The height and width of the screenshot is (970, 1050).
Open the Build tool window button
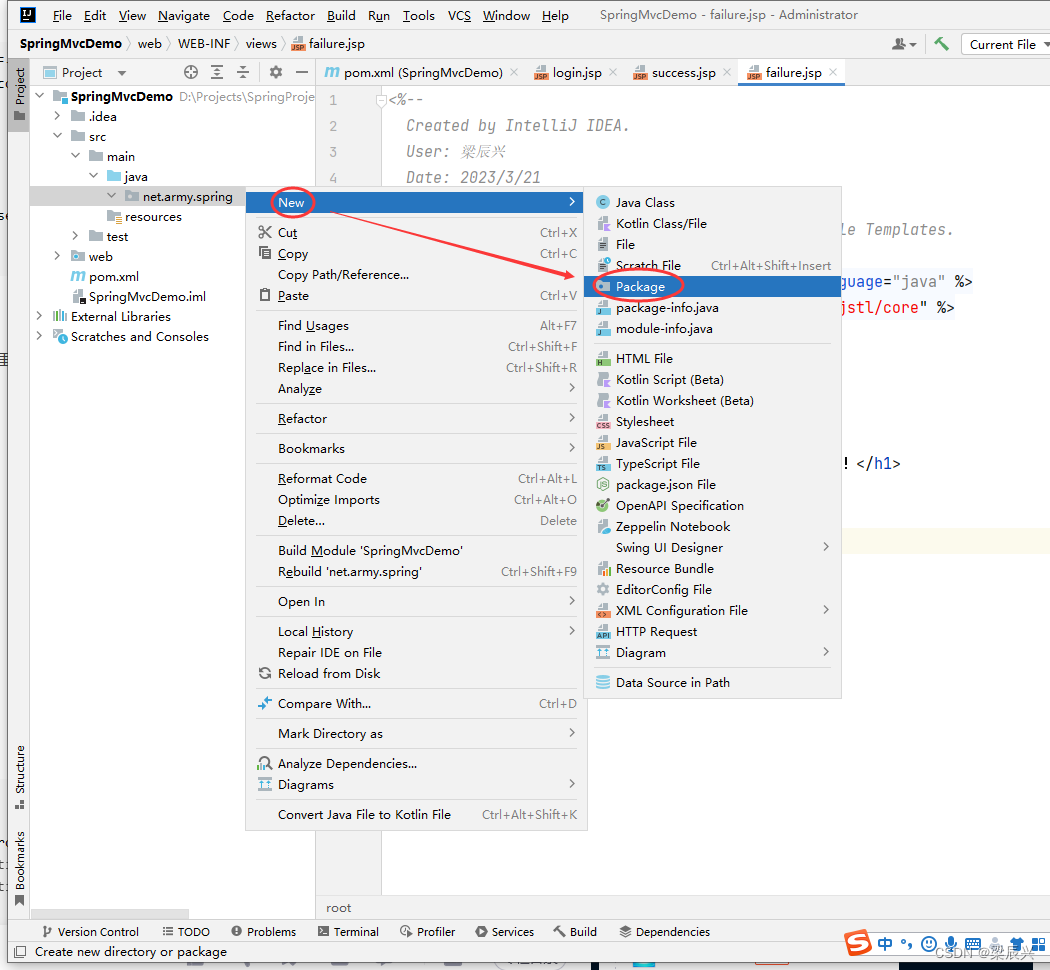coord(575,931)
